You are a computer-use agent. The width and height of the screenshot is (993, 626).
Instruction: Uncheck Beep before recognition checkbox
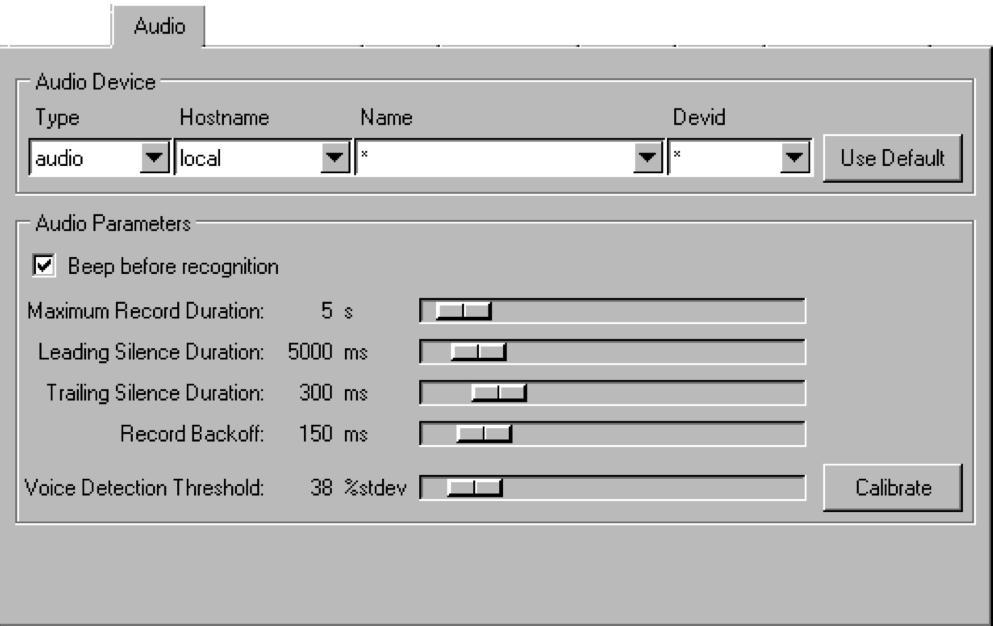pyautogui.click(x=44, y=265)
